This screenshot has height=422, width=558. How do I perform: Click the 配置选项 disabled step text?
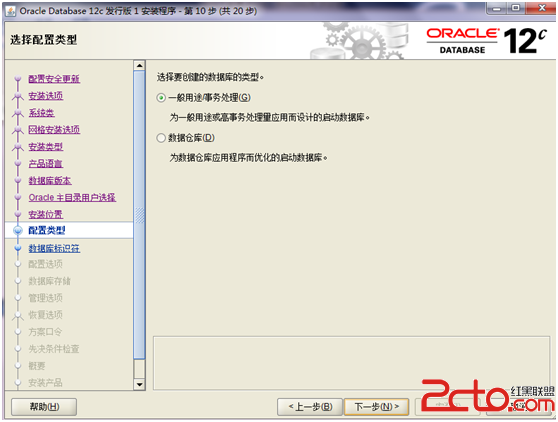46,264
